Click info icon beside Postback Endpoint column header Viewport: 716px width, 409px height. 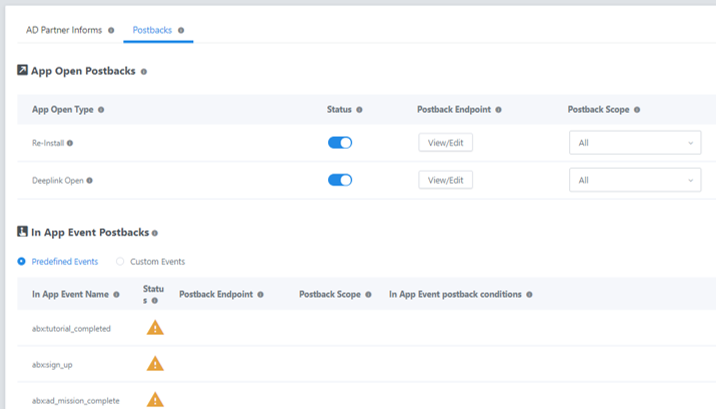pos(498,110)
